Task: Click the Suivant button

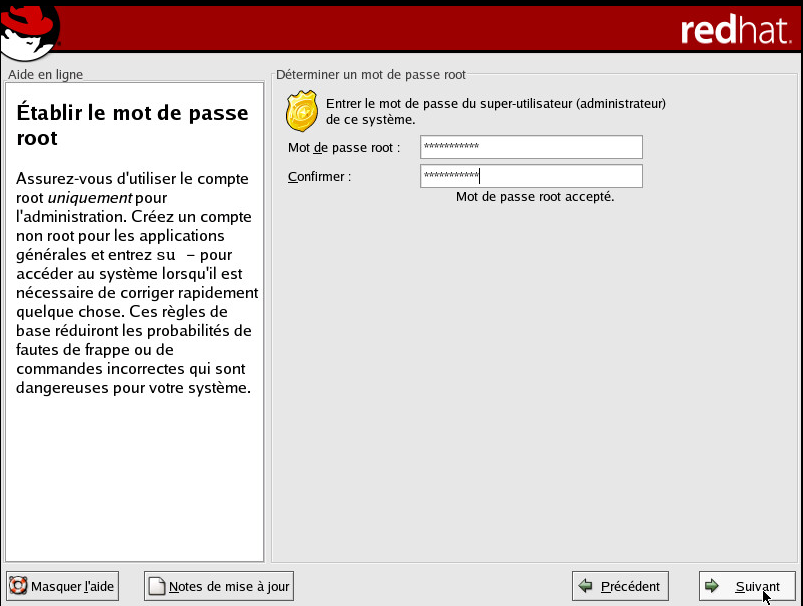Action: coord(747,586)
